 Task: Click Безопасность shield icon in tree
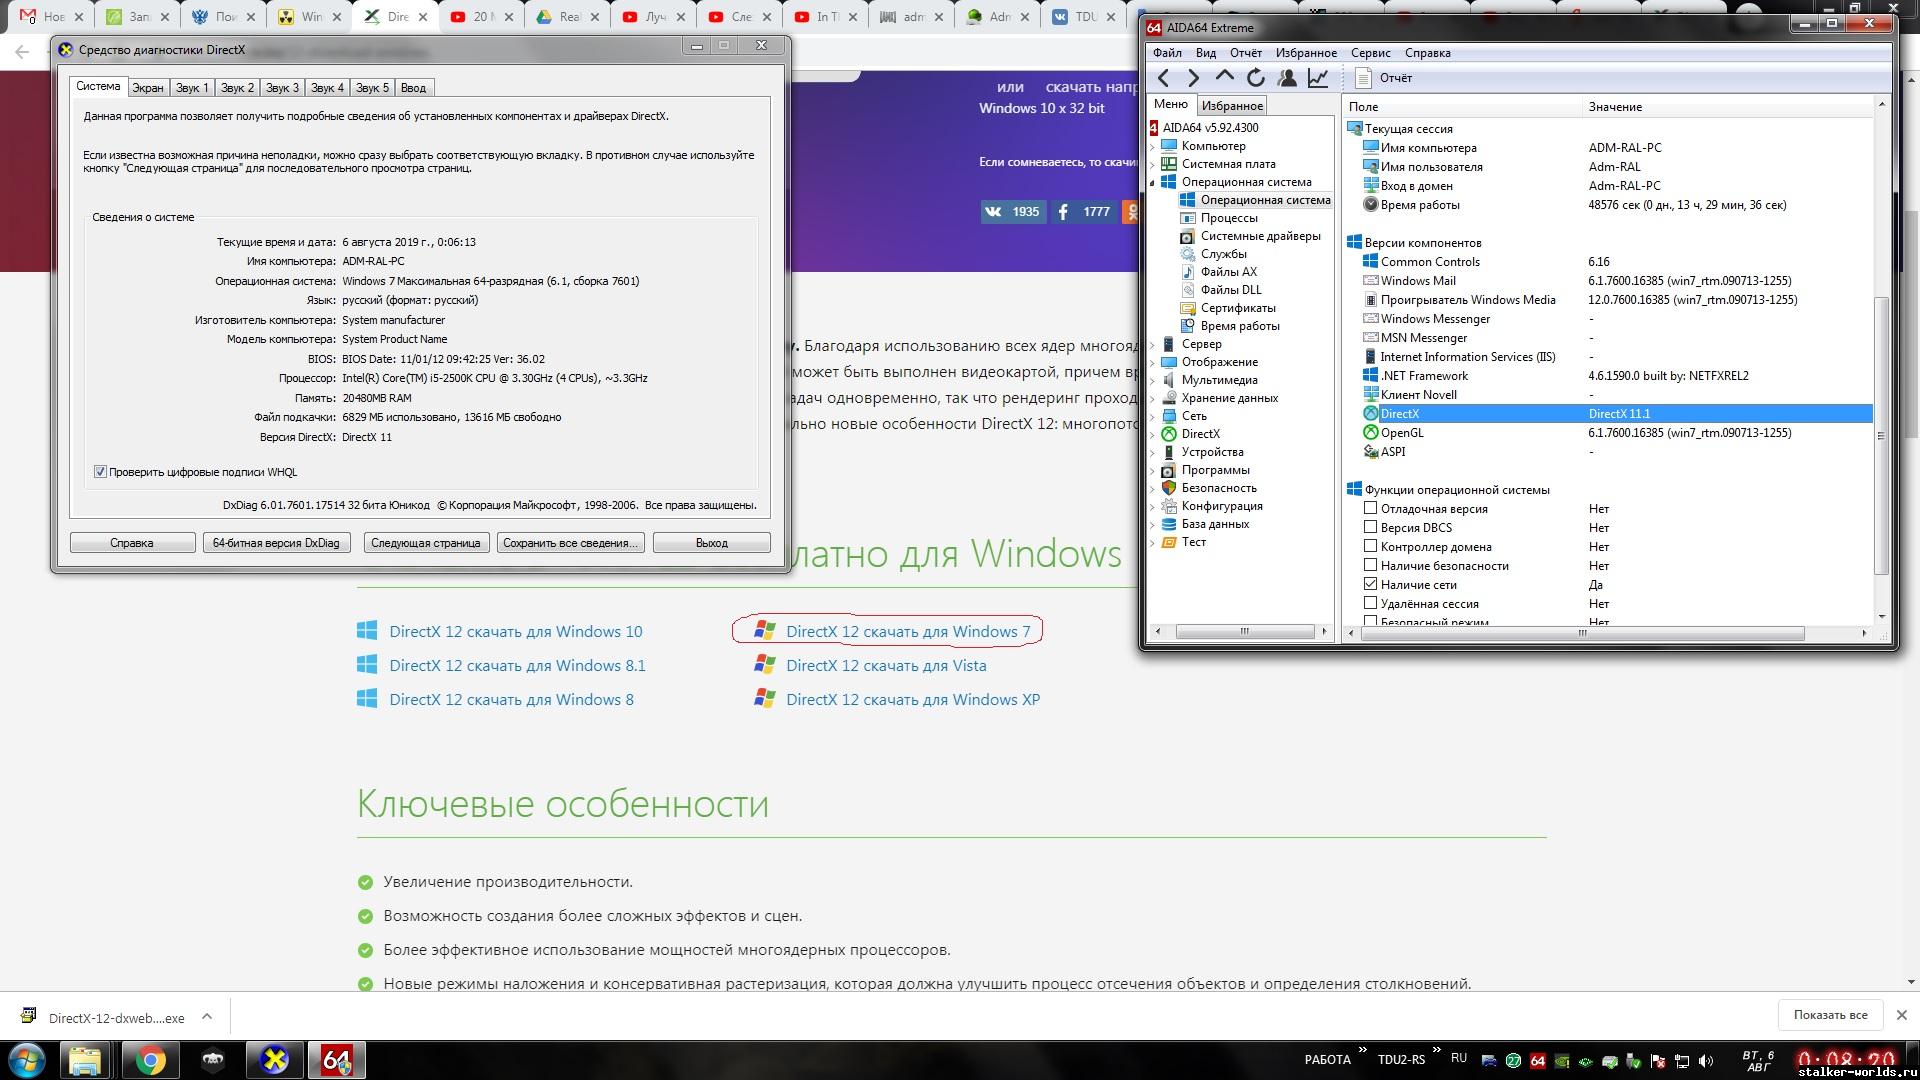pyautogui.click(x=1168, y=488)
